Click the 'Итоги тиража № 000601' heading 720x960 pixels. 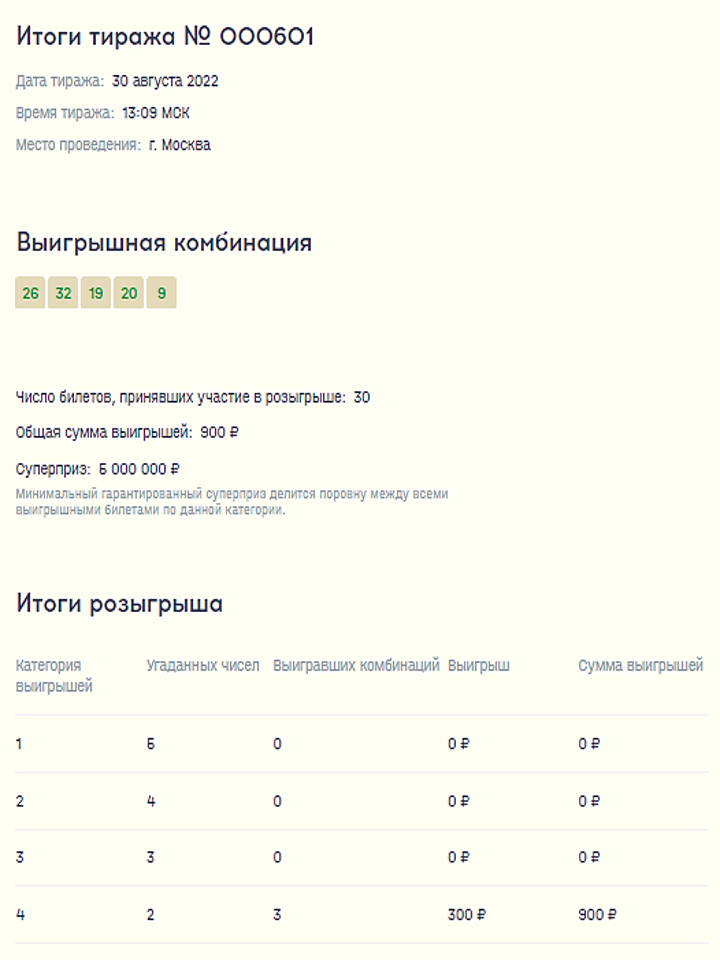[165, 37]
